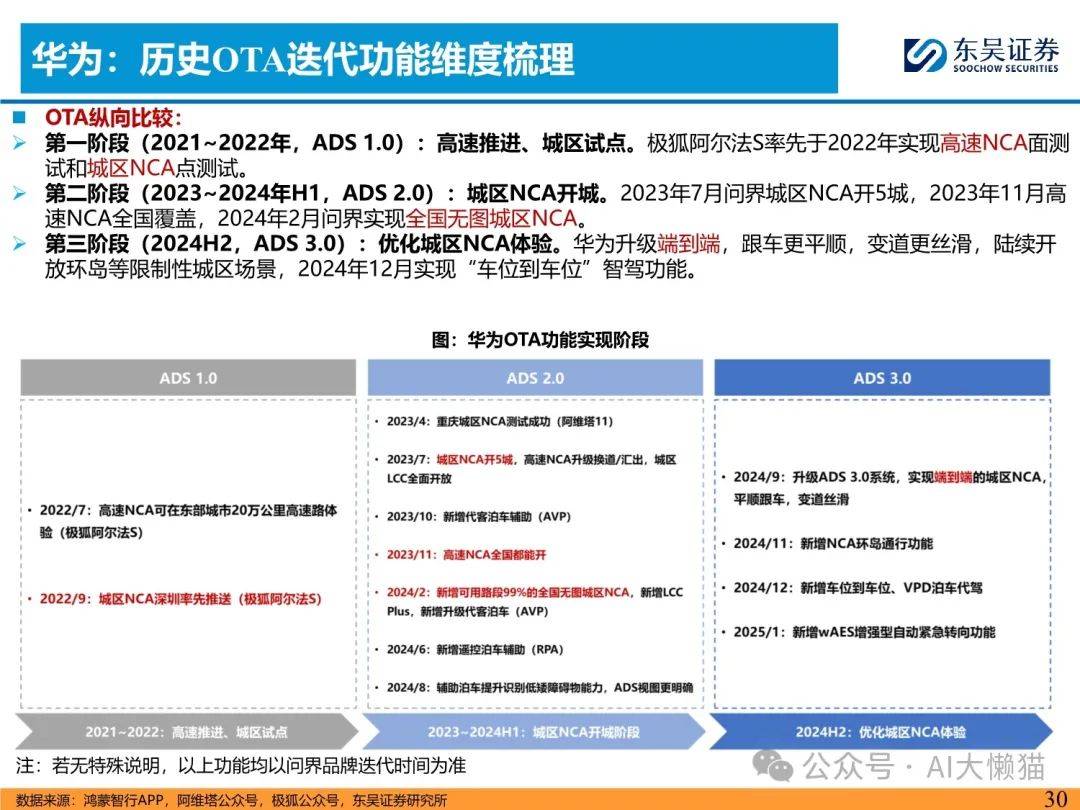Click the "2023/7: 城区NCA开5城" entry
The image size is (1080, 810).
pyautogui.click(x=526, y=468)
